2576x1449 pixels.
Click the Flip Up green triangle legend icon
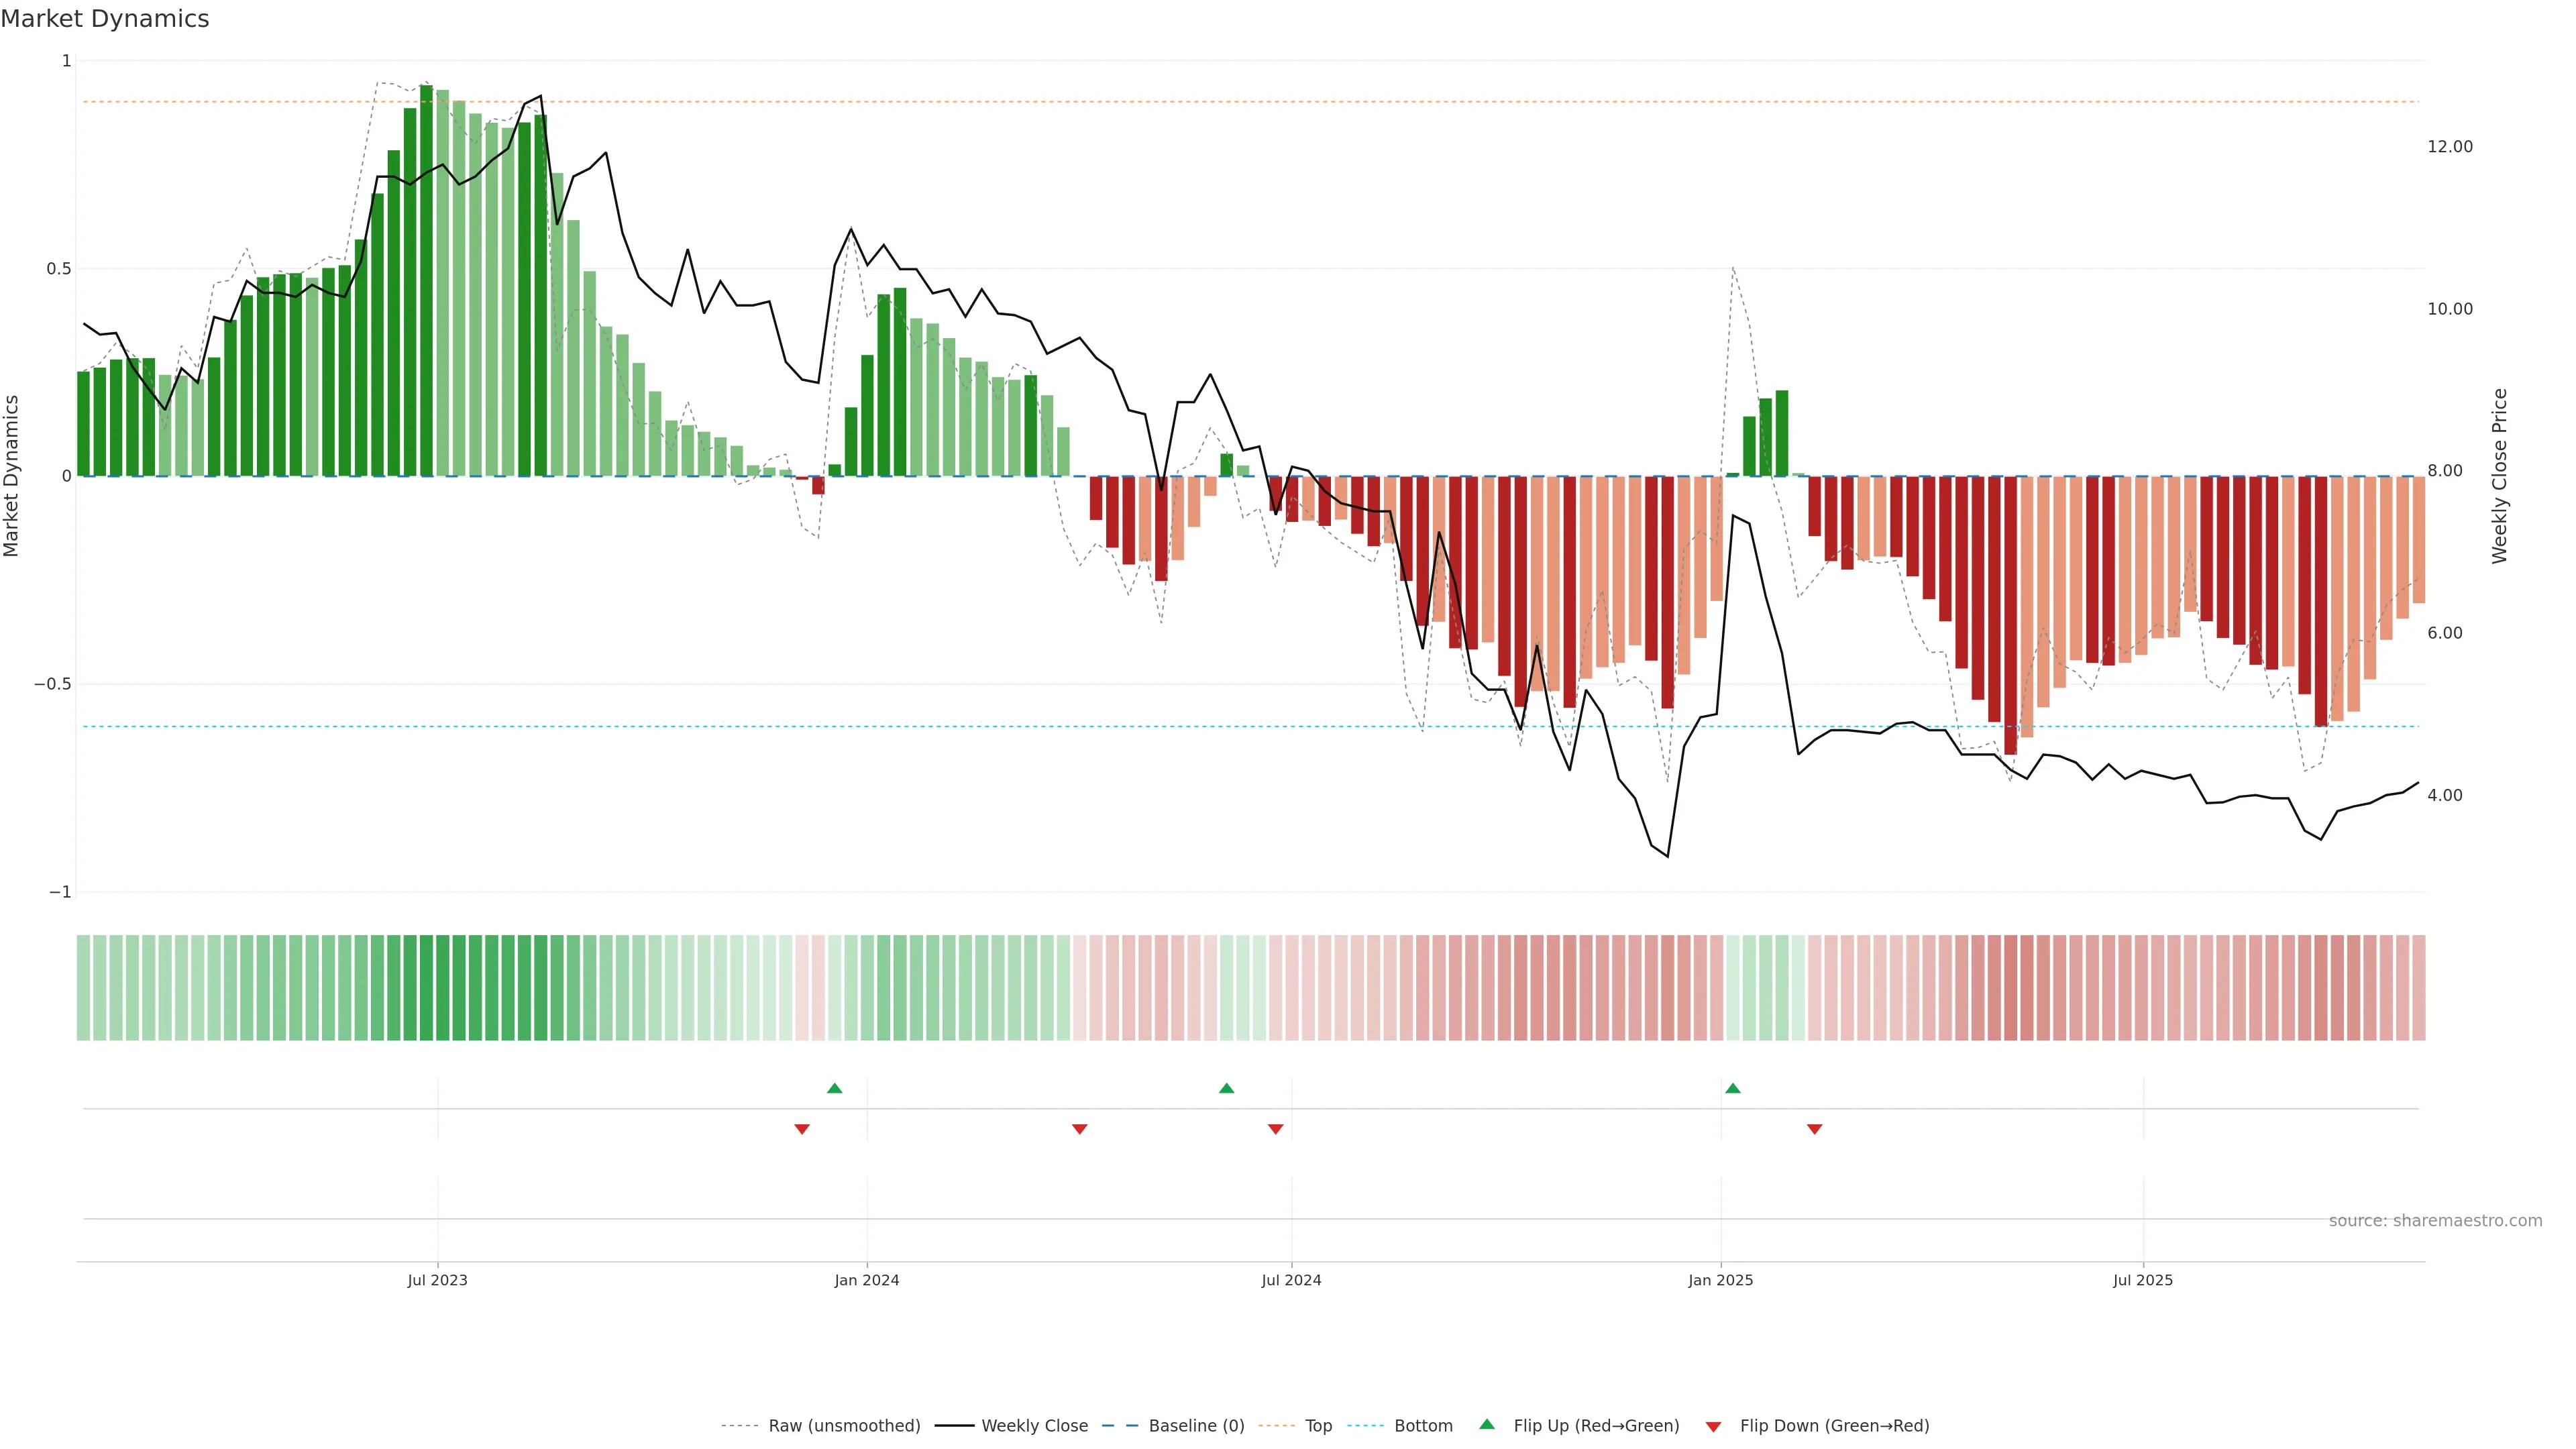pos(1487,1425)
